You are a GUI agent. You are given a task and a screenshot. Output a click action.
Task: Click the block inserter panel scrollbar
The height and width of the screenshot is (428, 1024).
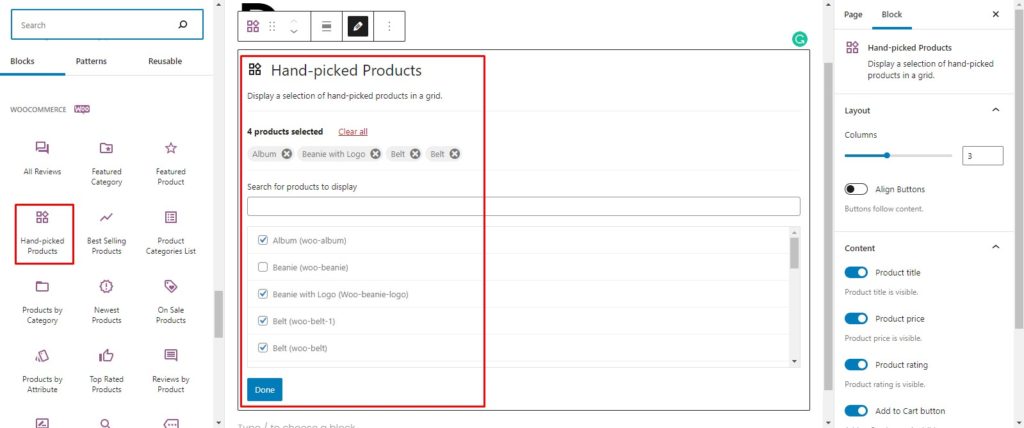(219, 314)
